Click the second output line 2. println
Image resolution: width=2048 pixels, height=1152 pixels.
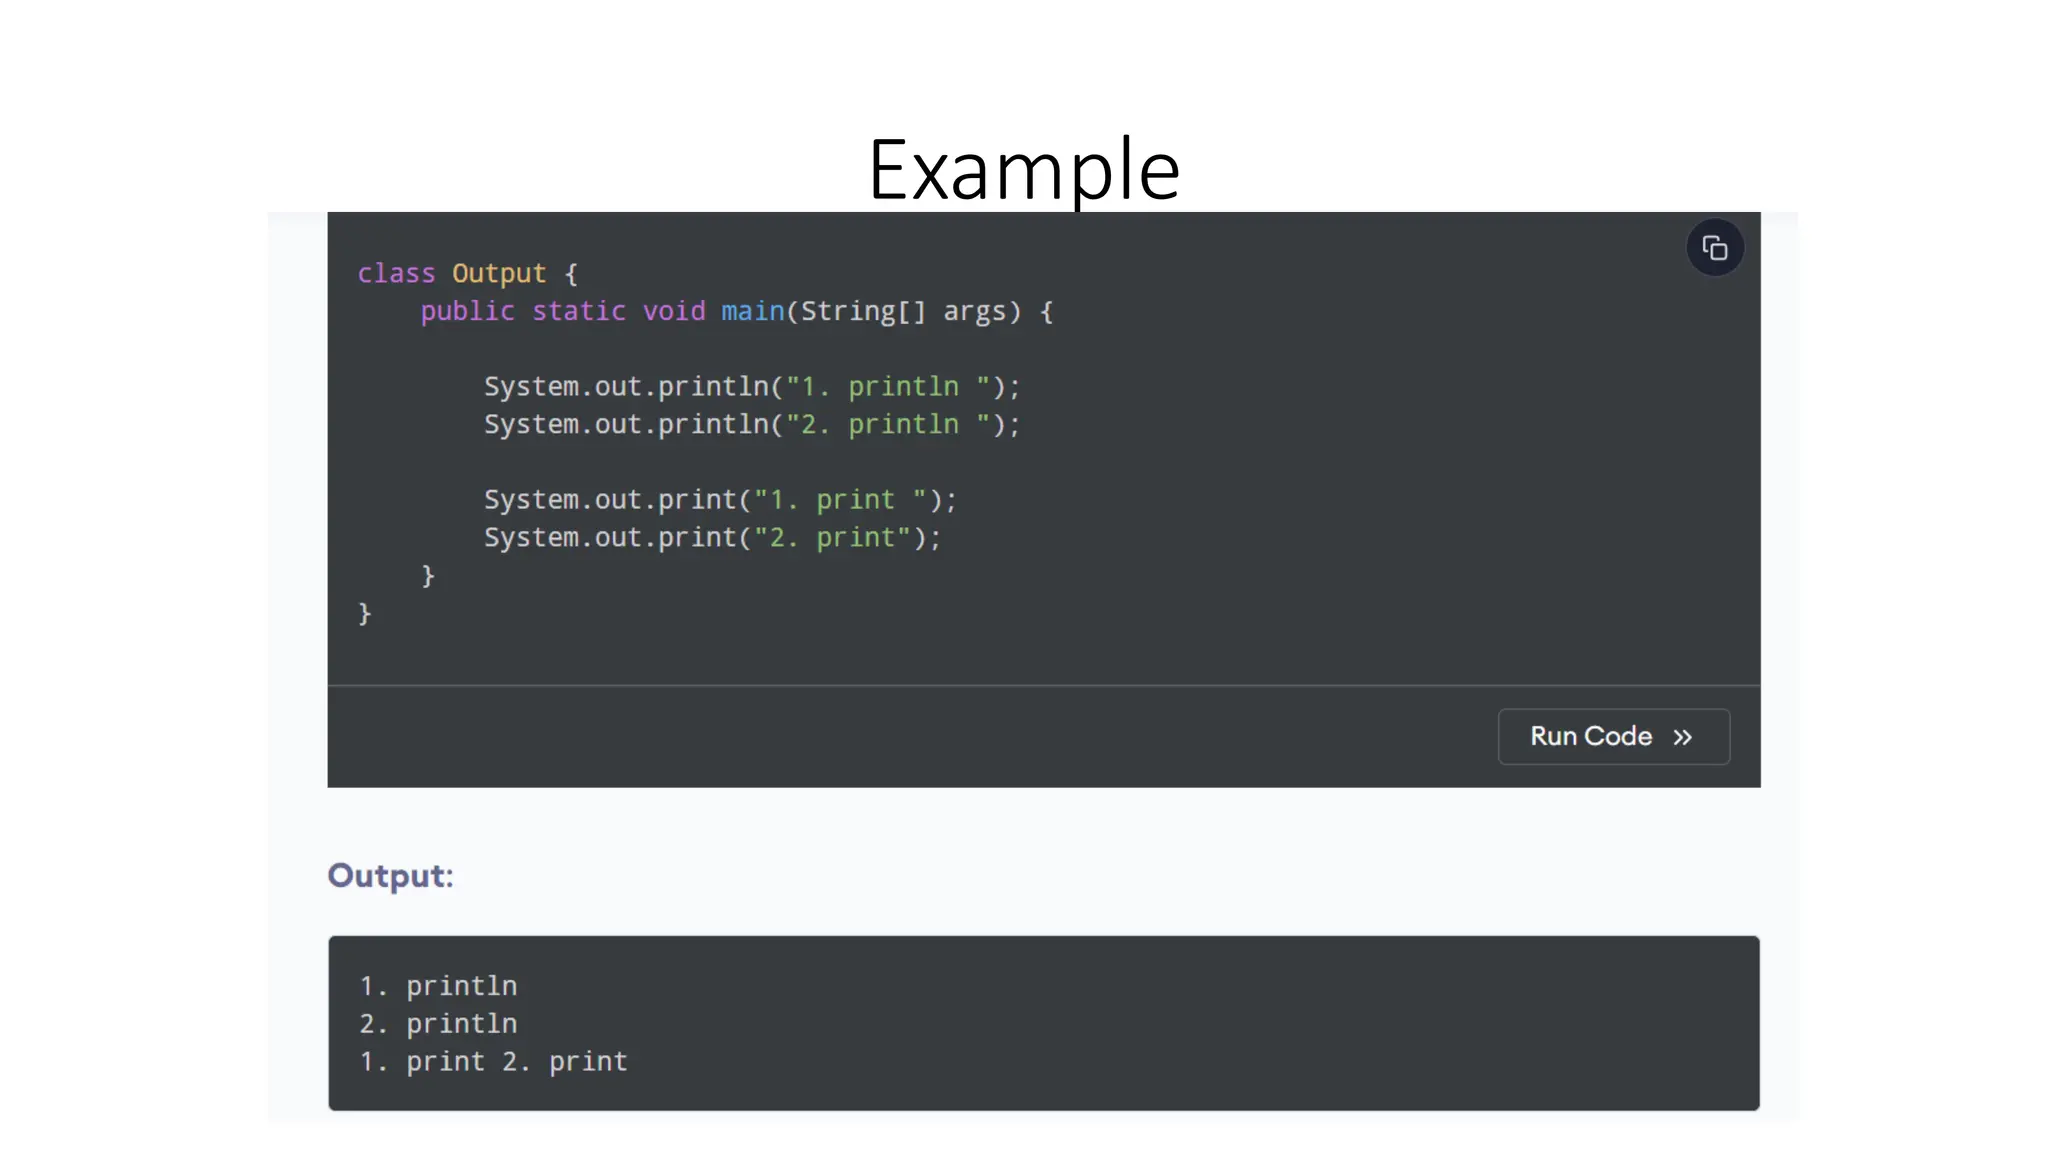(438, 1024)
